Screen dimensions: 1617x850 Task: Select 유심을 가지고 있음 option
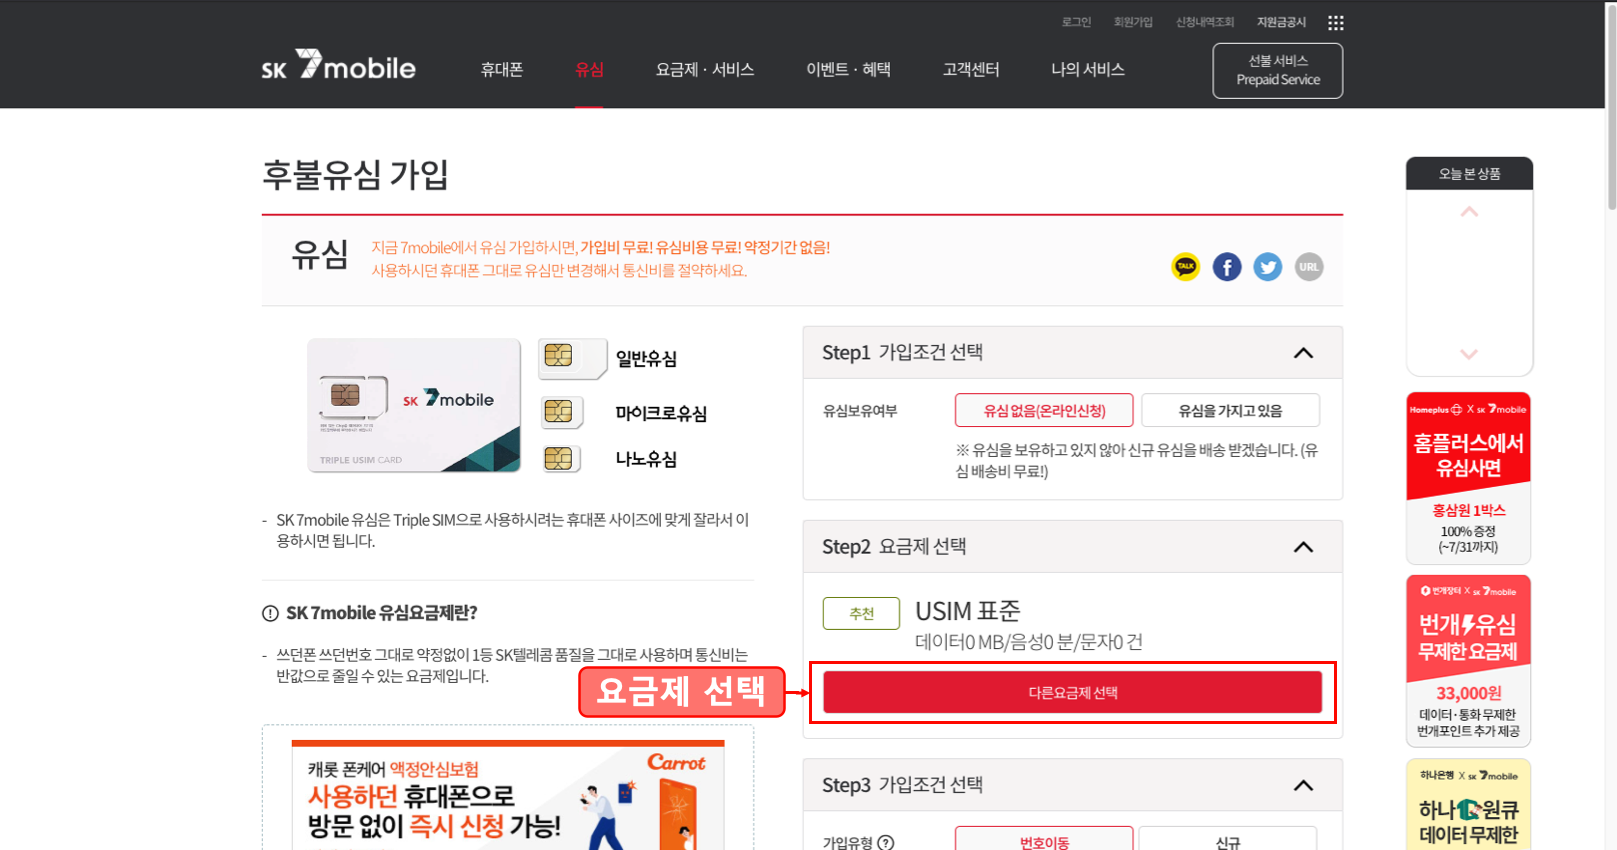coord(1230,411)
